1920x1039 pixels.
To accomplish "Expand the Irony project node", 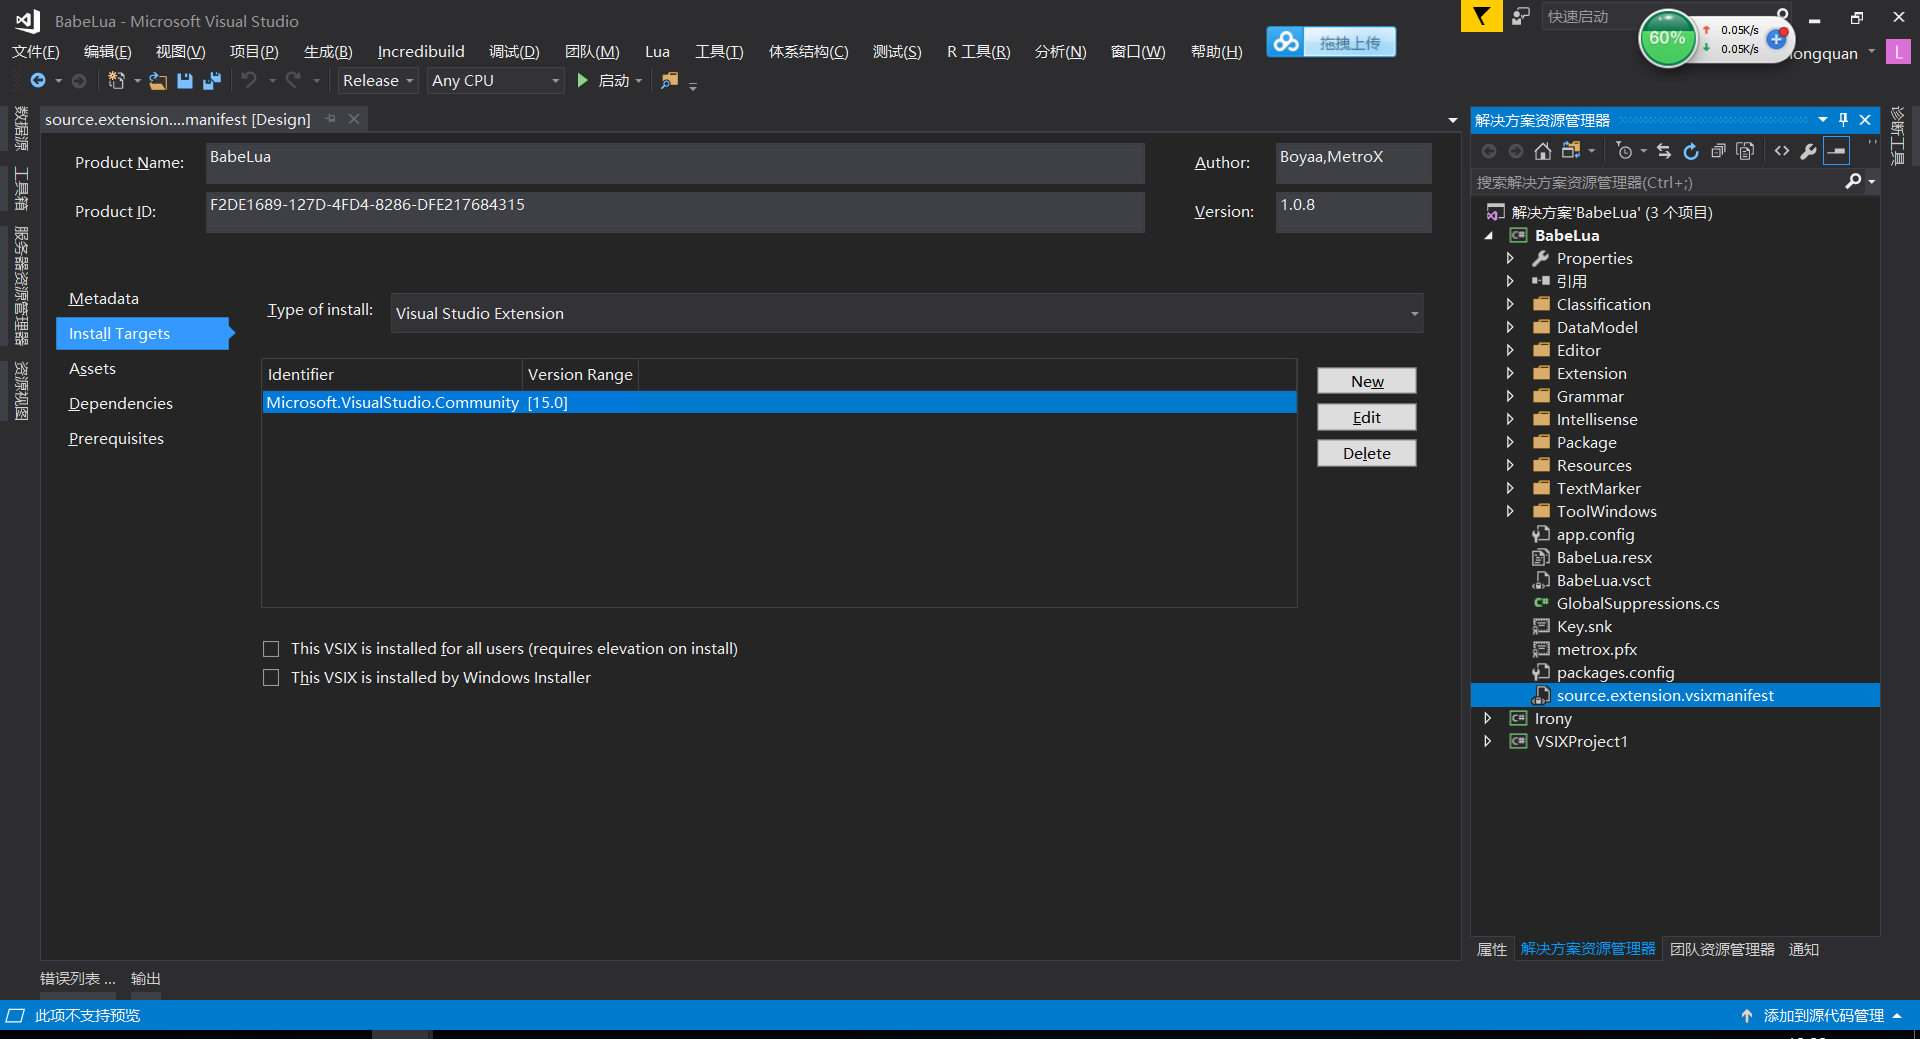I will [1488, 718].
